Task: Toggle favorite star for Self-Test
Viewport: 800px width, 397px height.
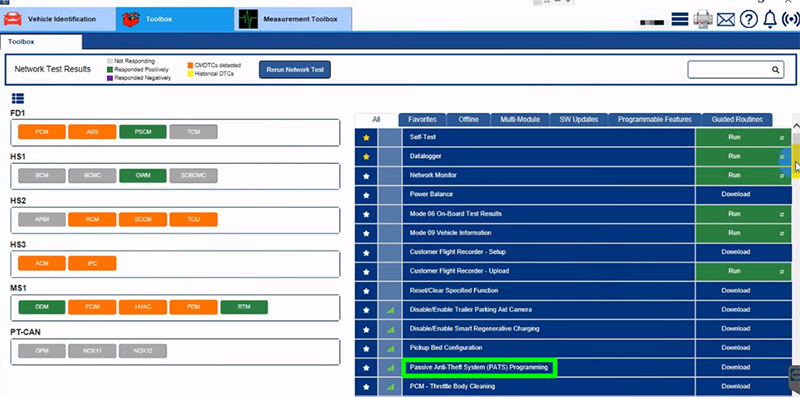Action: (366, 137)
